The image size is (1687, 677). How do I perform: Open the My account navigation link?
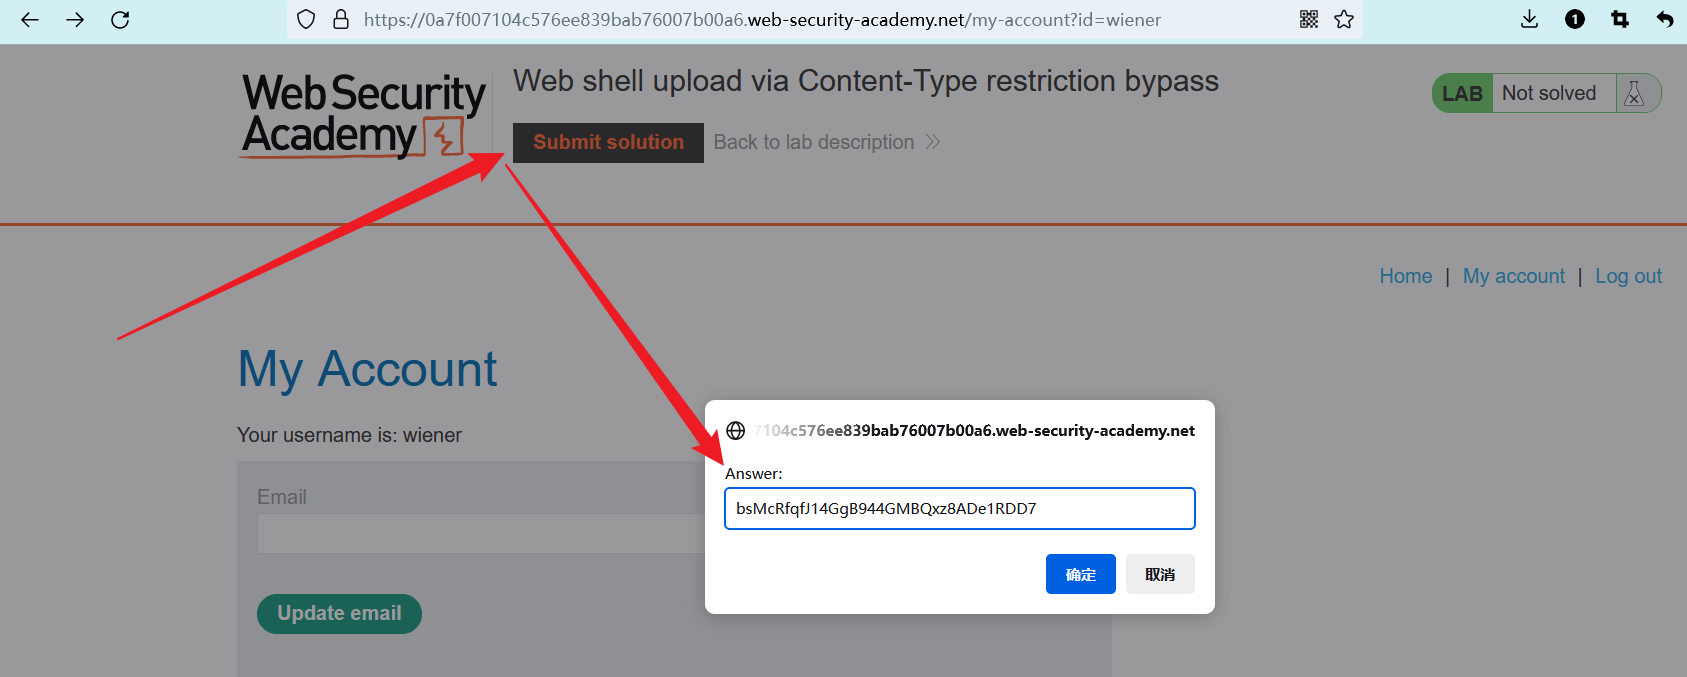click(x=1513, y=276)
